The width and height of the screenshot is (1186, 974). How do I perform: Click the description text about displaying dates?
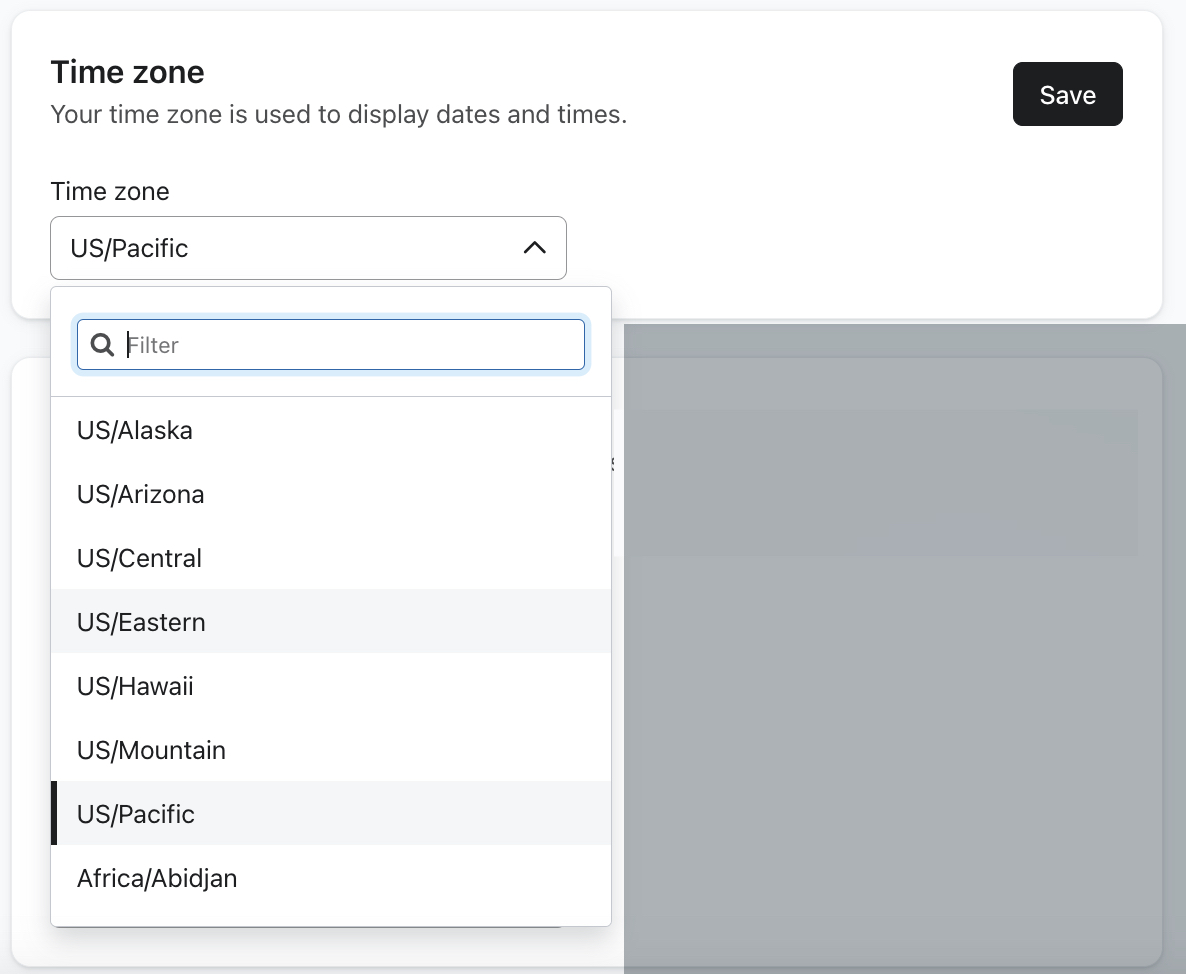(x=338, y=114)
